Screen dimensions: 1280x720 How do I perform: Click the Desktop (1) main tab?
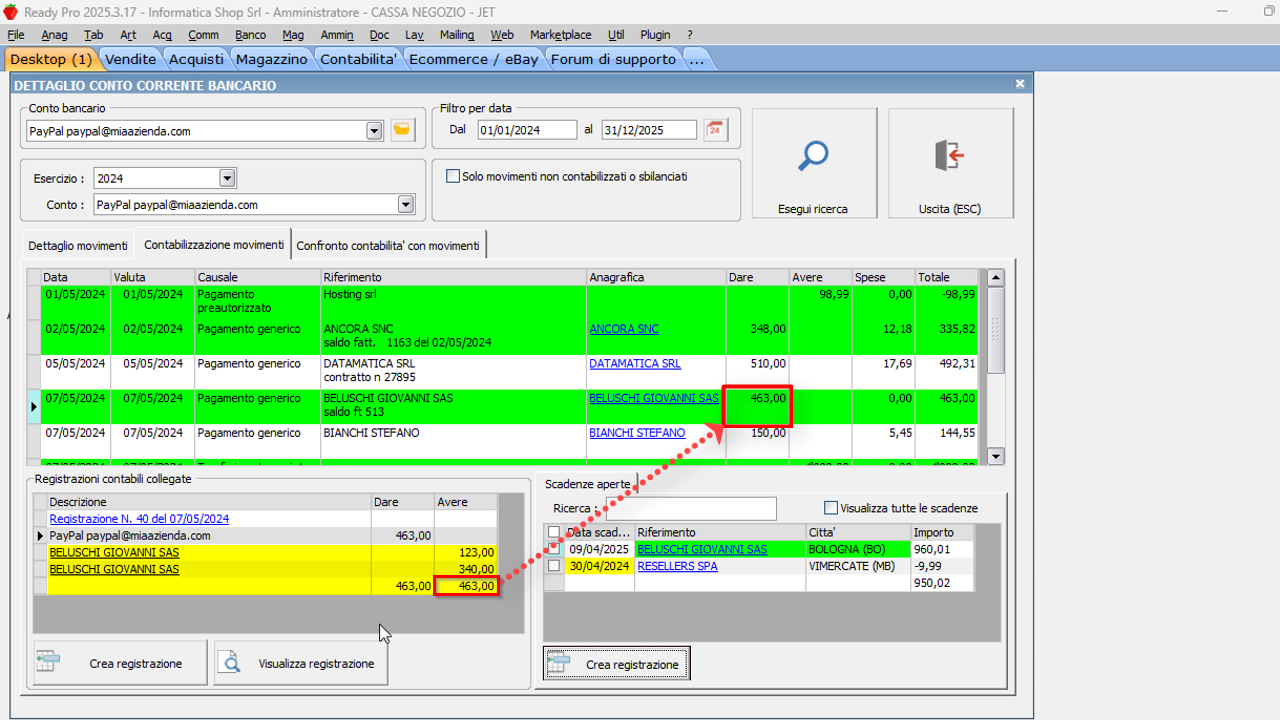51,59
